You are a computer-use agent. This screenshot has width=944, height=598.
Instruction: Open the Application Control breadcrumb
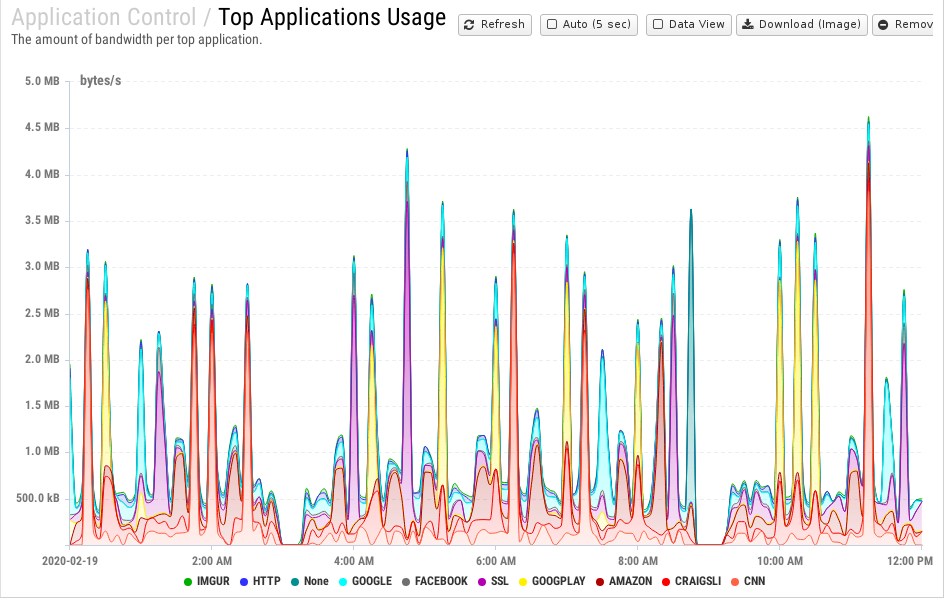(104, 17)
